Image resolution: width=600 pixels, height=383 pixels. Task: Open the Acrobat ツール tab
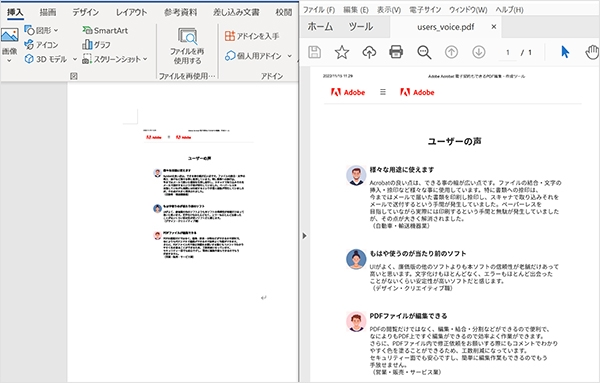pyautogui.click(x=360, y=26)
